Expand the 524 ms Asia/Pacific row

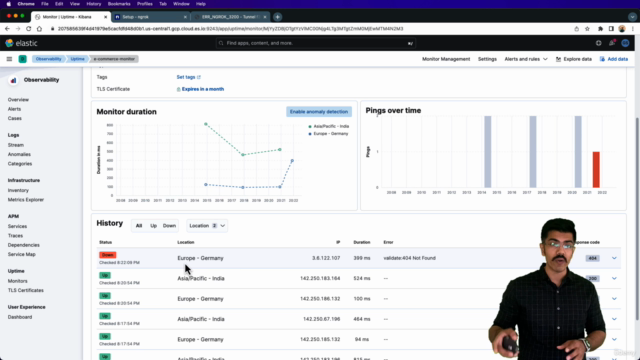pos(614,278)
